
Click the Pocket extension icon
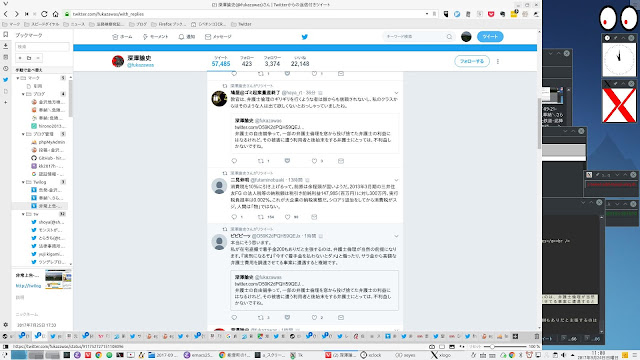coord(491,14)
